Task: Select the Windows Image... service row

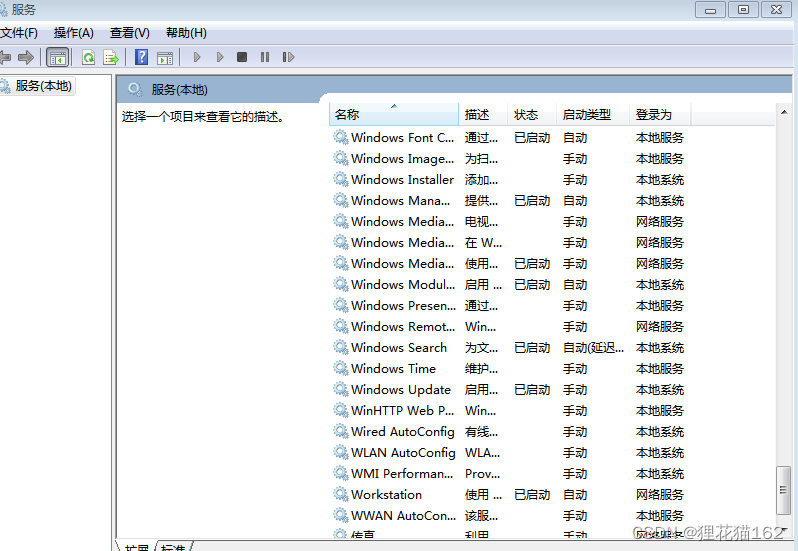Action: (x=509, y=159)
